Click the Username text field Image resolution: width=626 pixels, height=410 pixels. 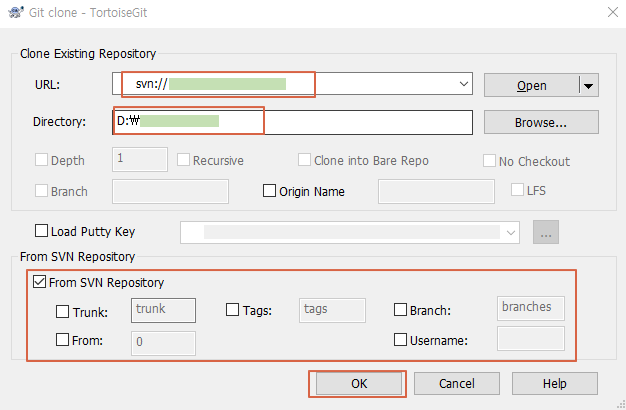point(531,339)
